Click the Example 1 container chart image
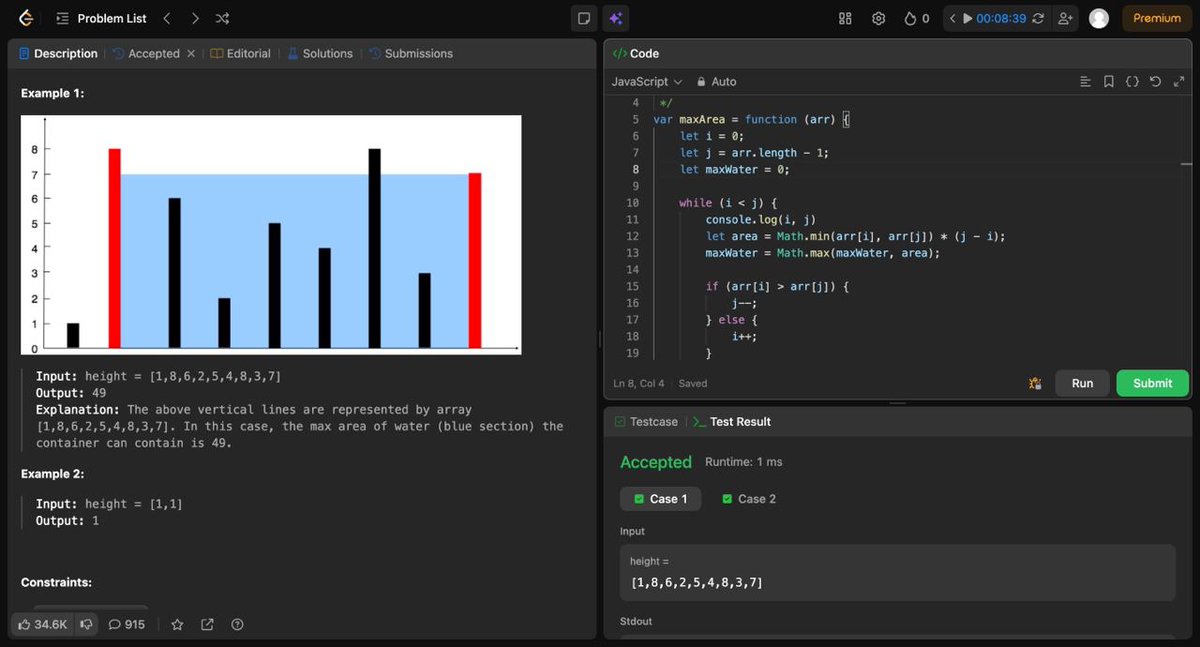The width and height of the screenshot is (1200, 647). [x=271, y=235]
